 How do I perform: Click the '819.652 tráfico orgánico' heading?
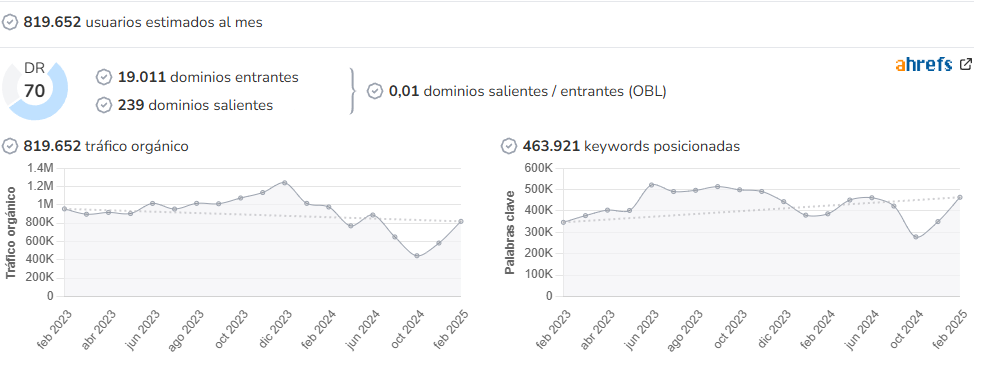click(x=106, y=147)
